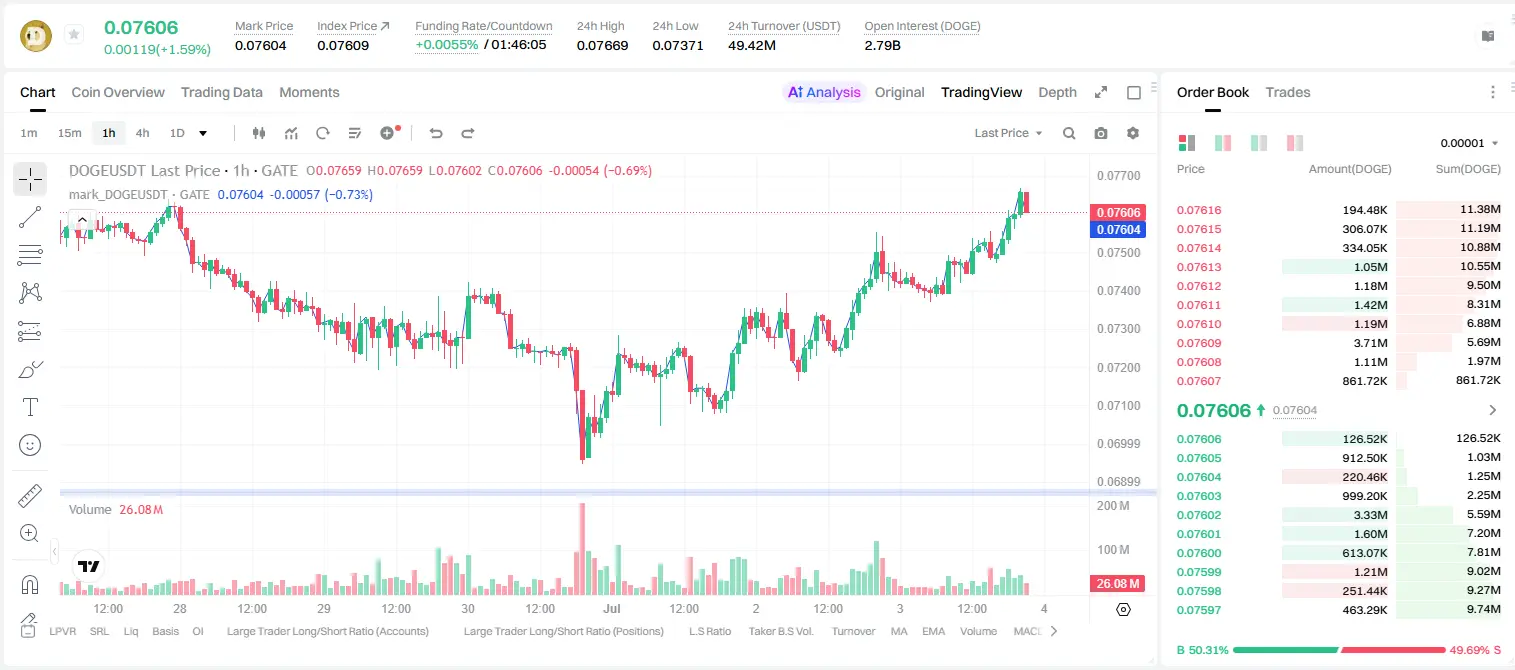Screen dimensions: 1515x670
Task: Select the 0.07610 ask price row
Action: point(1339,324)
